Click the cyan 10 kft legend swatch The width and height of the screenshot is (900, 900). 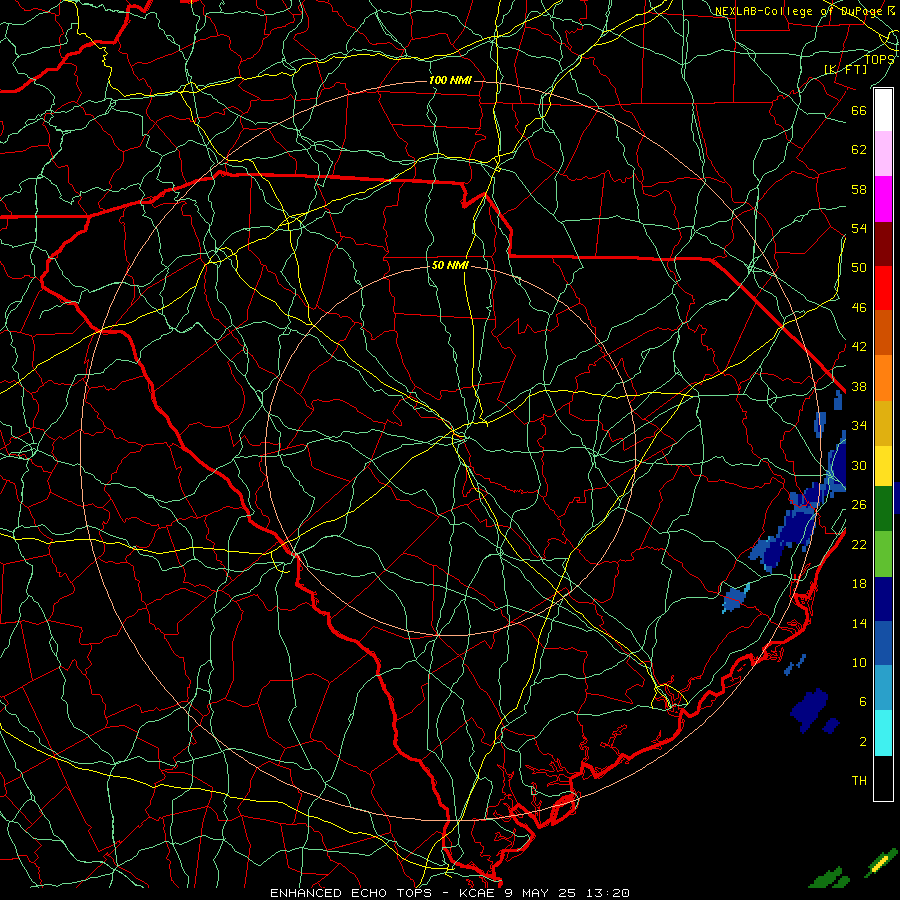(x=883, y=733)
